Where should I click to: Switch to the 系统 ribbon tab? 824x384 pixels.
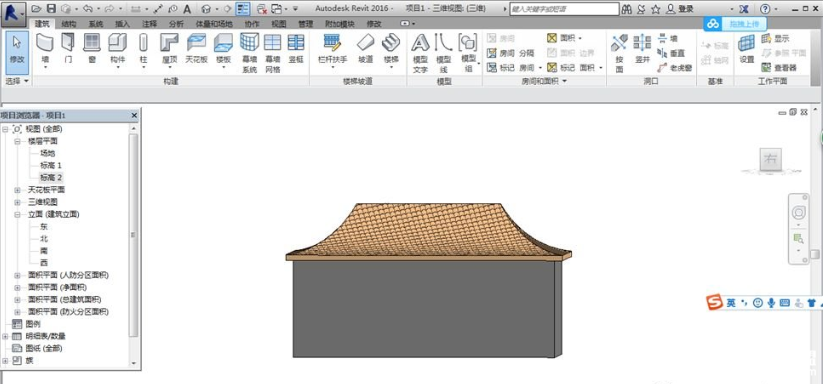[96, 24]
